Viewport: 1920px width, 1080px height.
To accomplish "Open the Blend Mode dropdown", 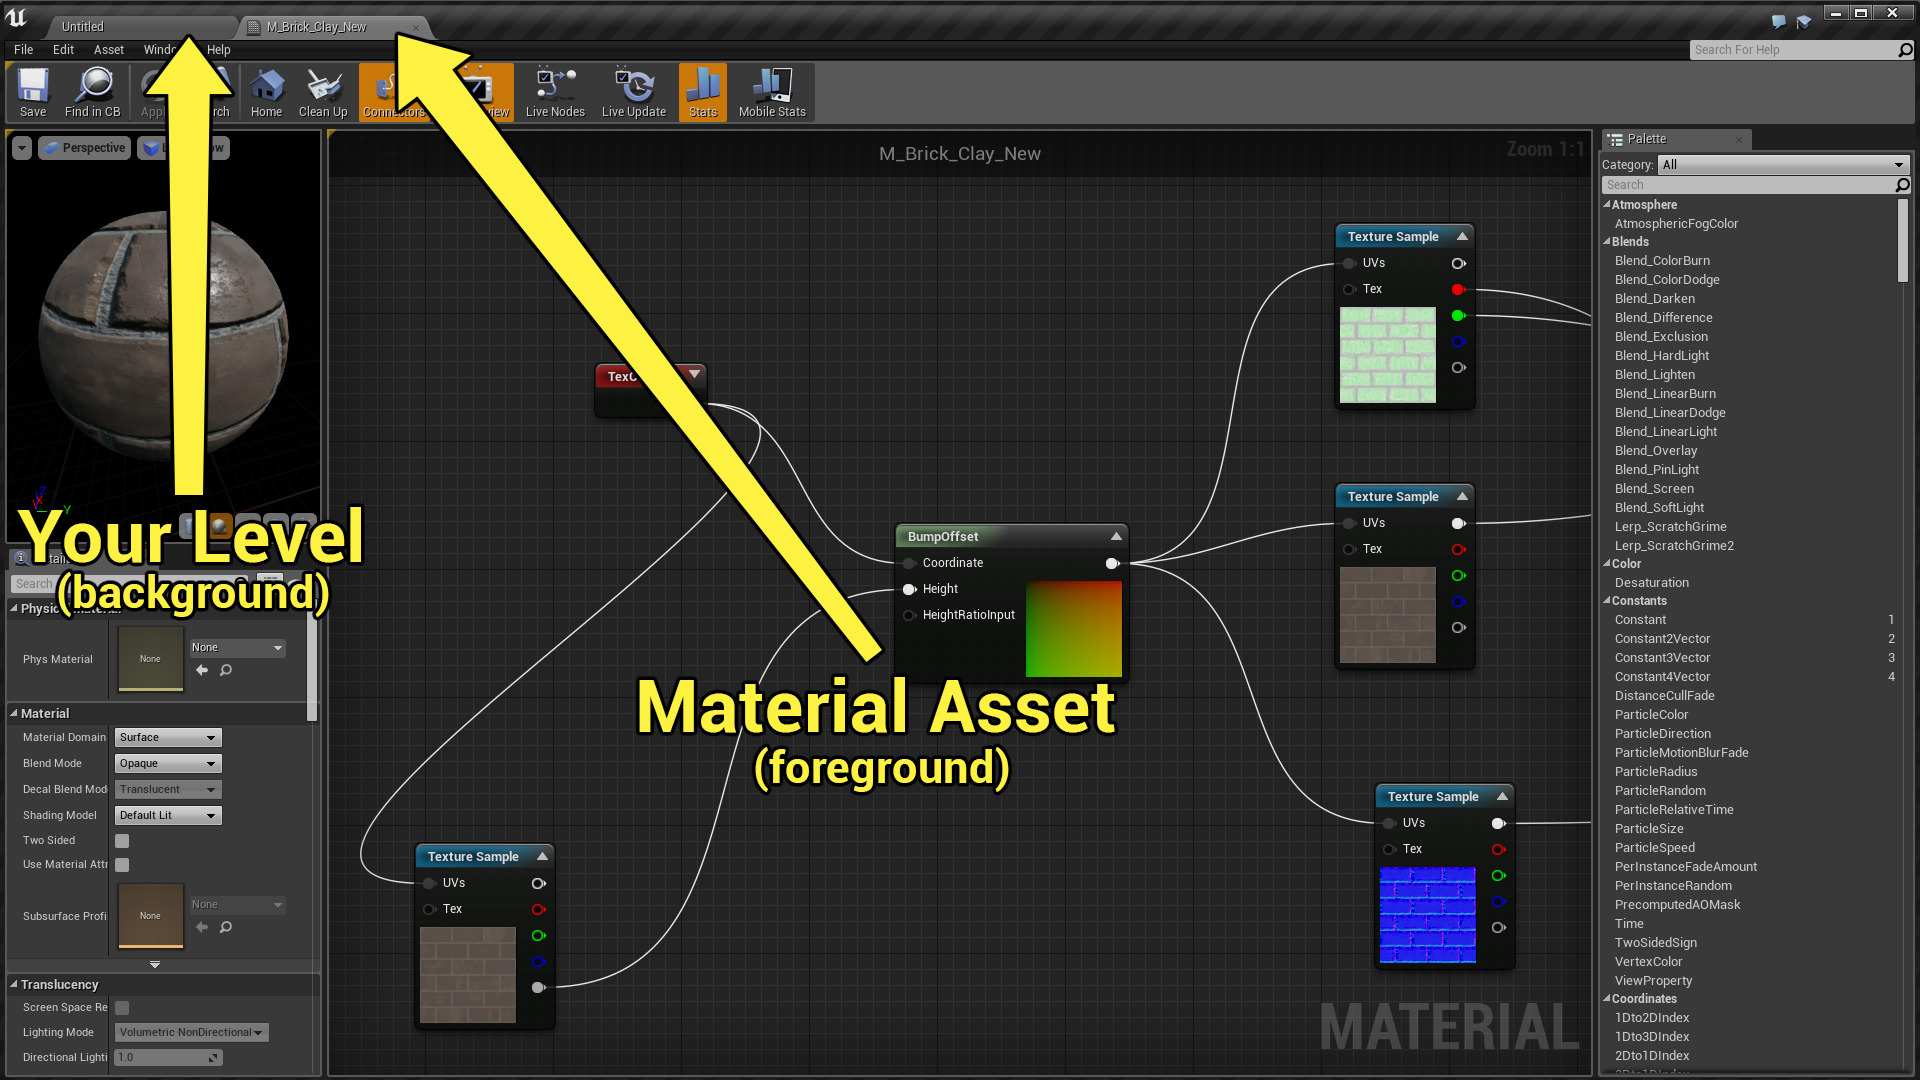I will (x=167, y=763).
